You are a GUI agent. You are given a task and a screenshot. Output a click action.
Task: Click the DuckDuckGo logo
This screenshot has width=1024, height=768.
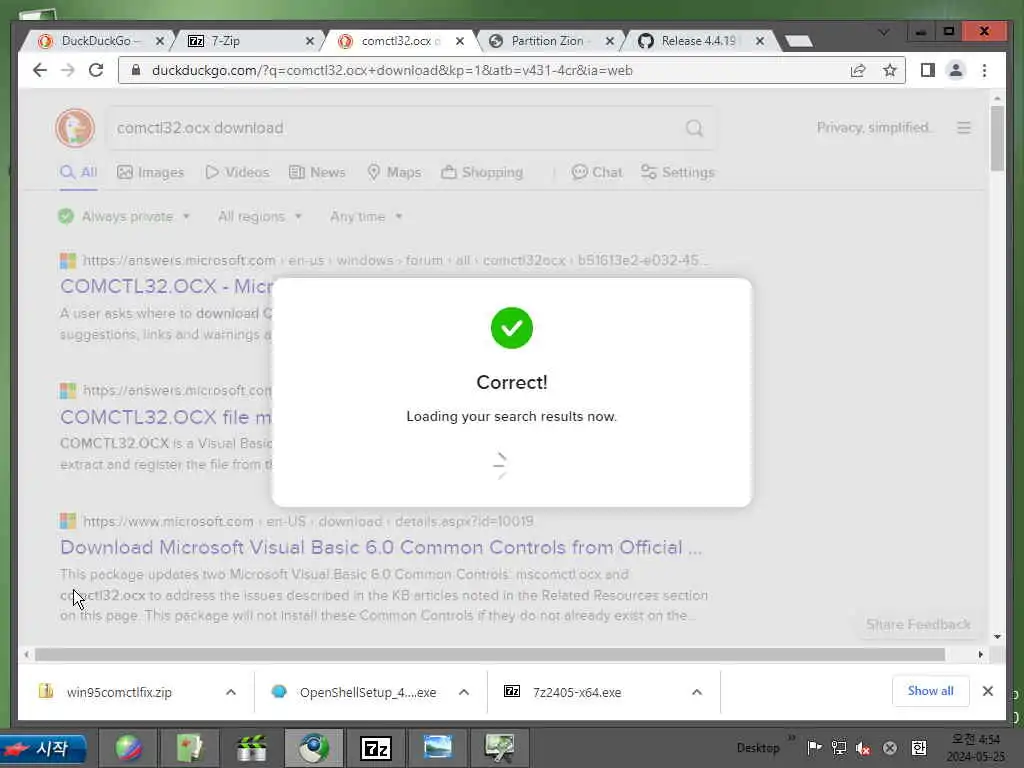point(75,128)
